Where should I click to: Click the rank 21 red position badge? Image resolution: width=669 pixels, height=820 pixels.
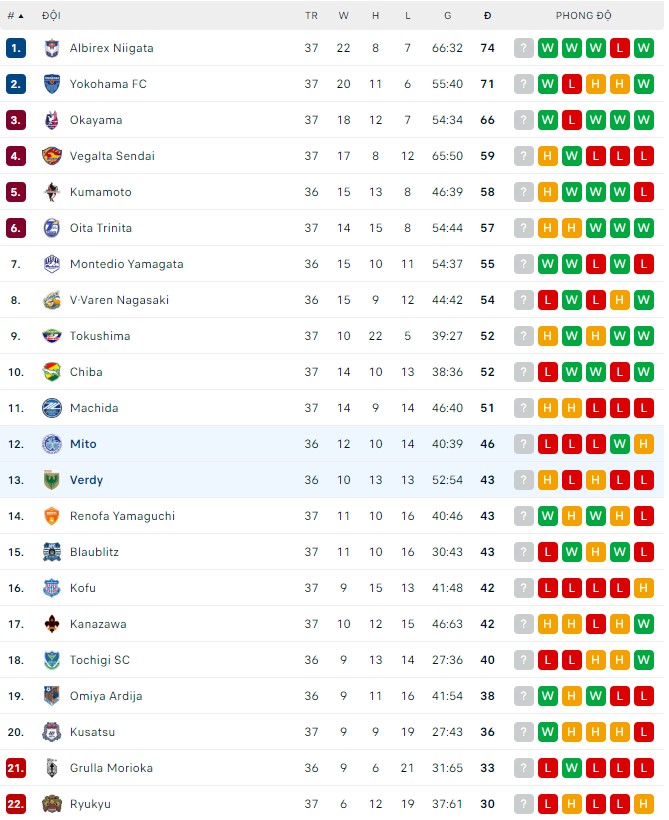(15, 768)
